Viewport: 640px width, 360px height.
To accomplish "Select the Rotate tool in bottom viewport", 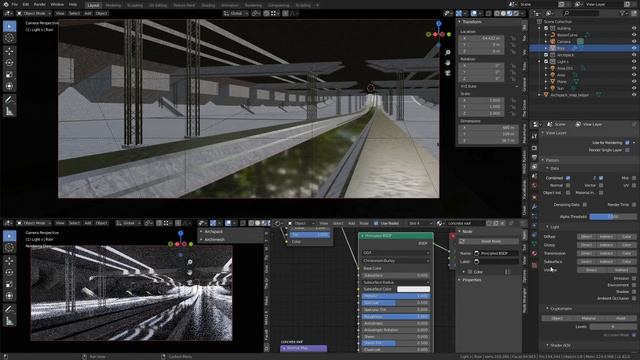I will click(x=9, y=272).
